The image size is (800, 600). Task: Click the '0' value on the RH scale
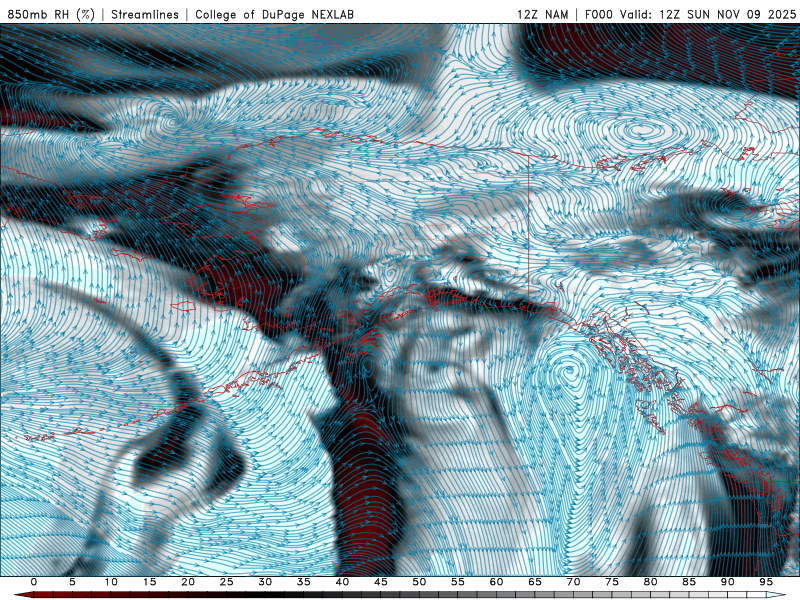(34, 582)
